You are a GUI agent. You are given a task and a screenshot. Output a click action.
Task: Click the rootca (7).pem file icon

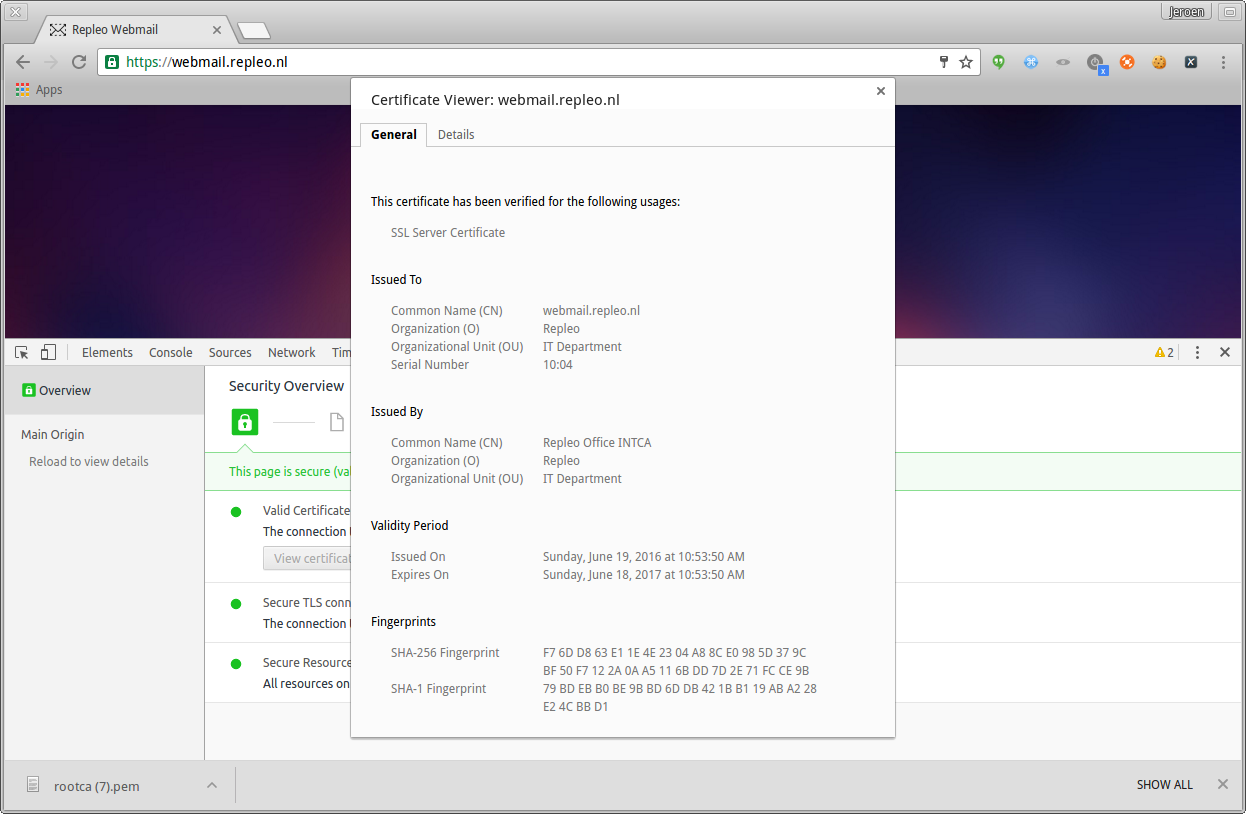coord(34,785)
